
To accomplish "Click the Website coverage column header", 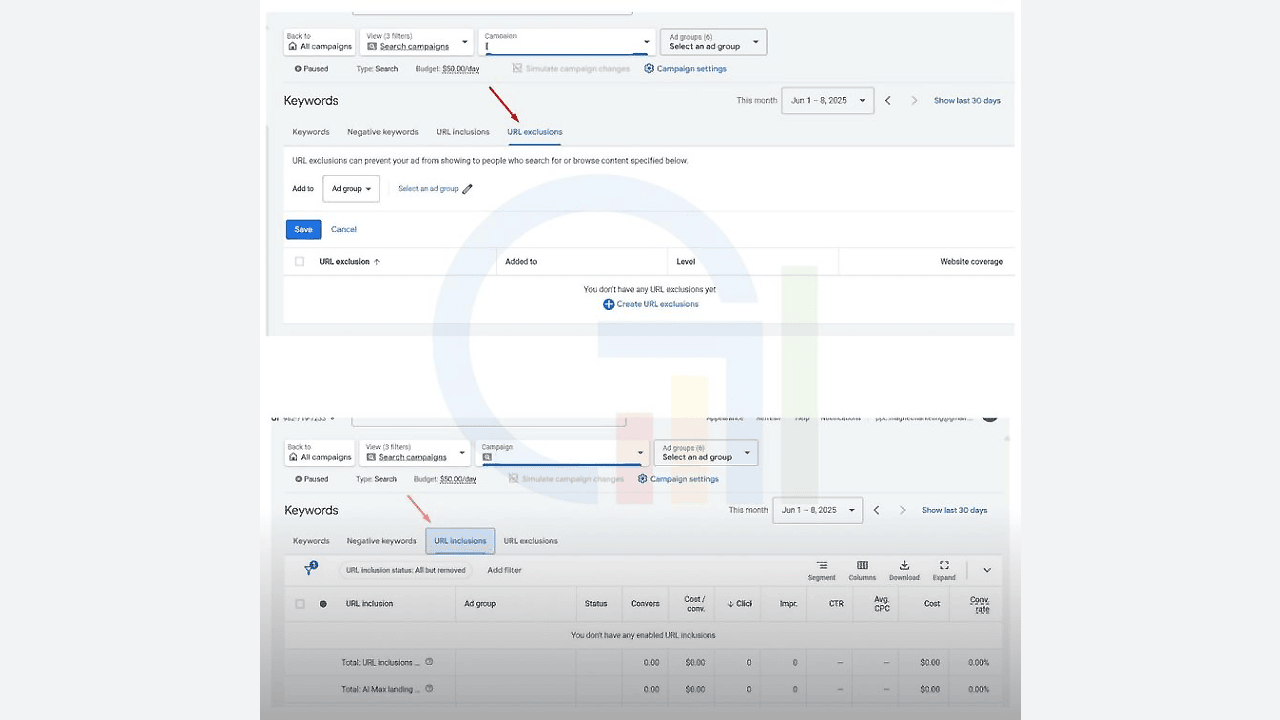I will (x=971, y=262).
